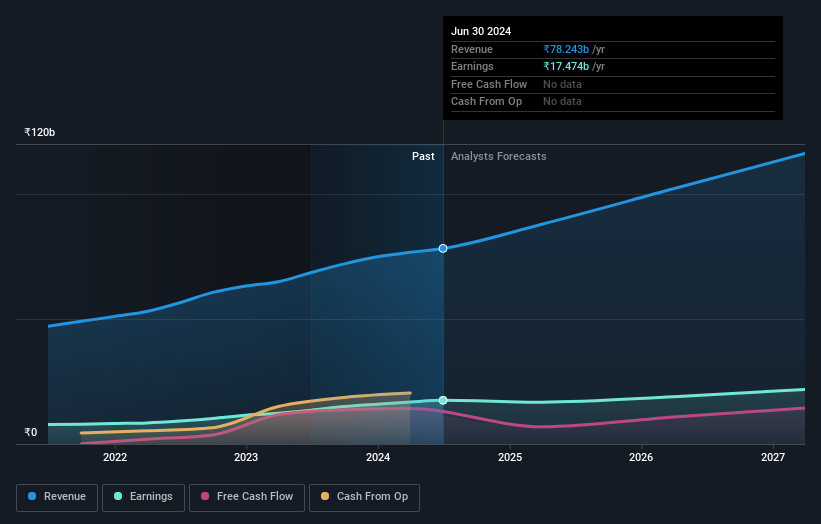Screen dimensions: 821x524
Task: Click the 2026 x-axis label
Action: tap(641, 458)
